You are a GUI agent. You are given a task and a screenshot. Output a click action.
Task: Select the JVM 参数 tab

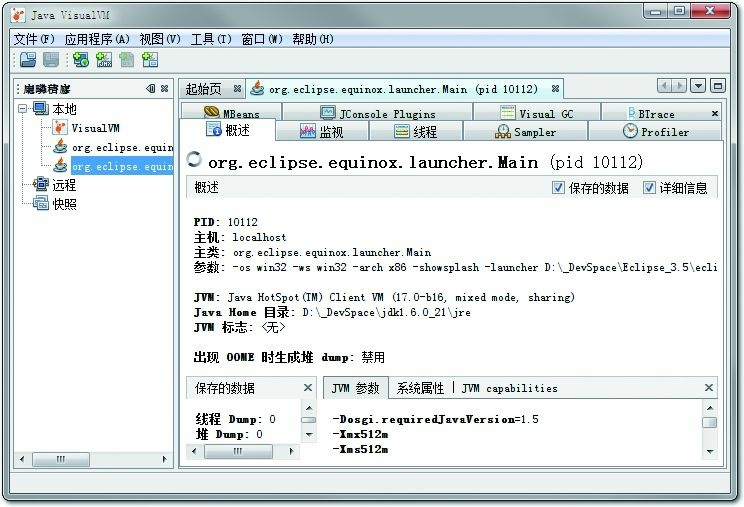(x=356, y=388)
